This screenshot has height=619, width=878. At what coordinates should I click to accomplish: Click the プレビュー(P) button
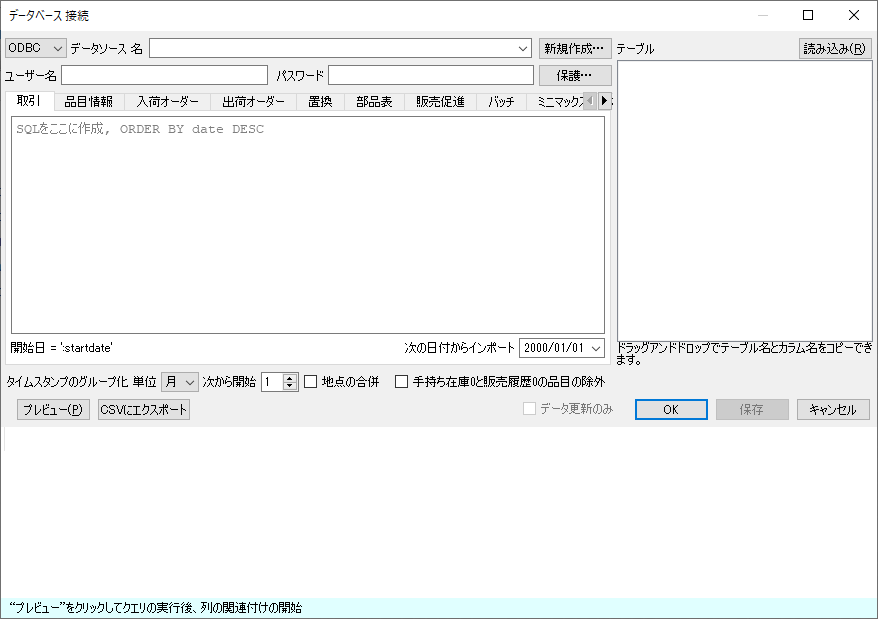(x=53, y=410)
